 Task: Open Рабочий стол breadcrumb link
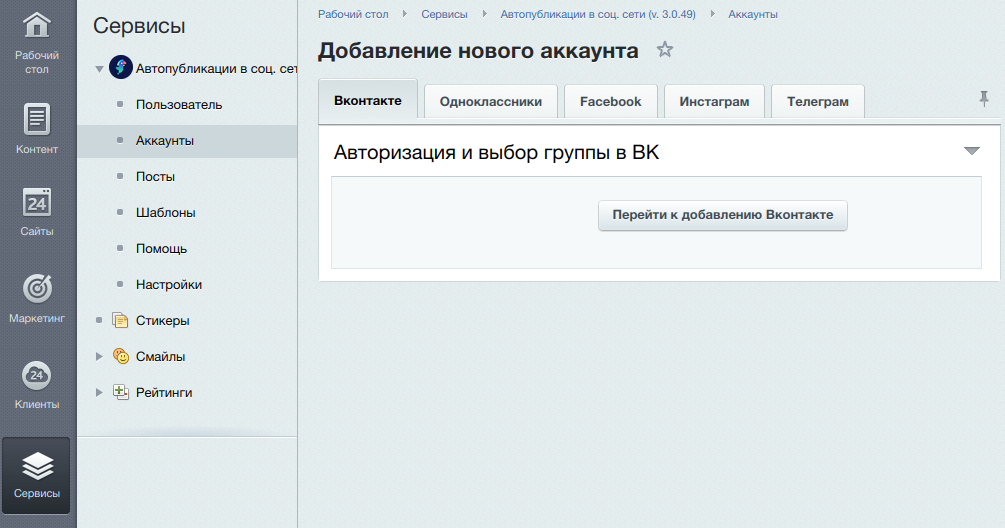point(353,14)
